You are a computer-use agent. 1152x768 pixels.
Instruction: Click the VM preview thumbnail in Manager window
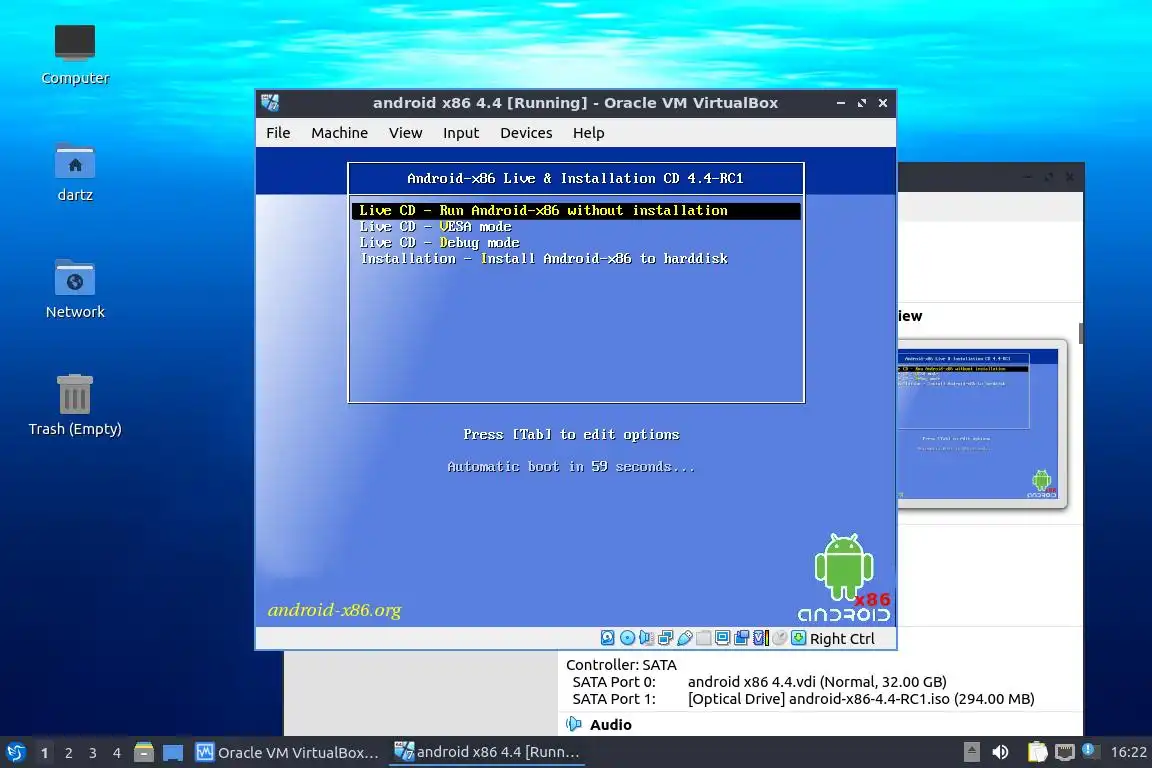pos(982,423)
